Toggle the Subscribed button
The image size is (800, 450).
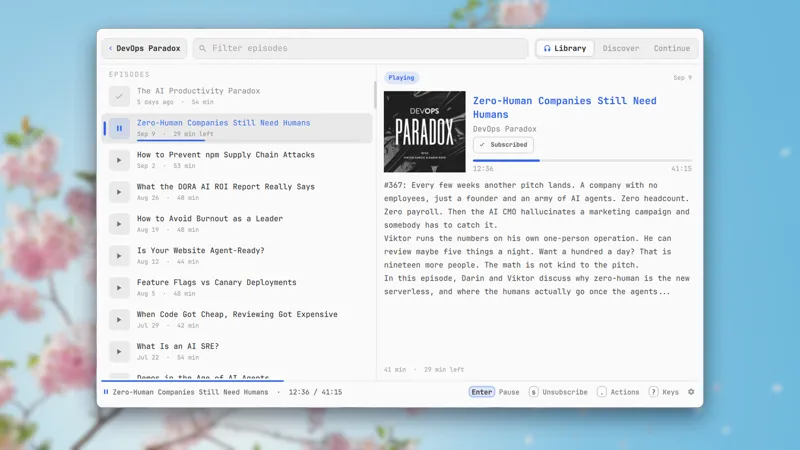coord(503,145)
